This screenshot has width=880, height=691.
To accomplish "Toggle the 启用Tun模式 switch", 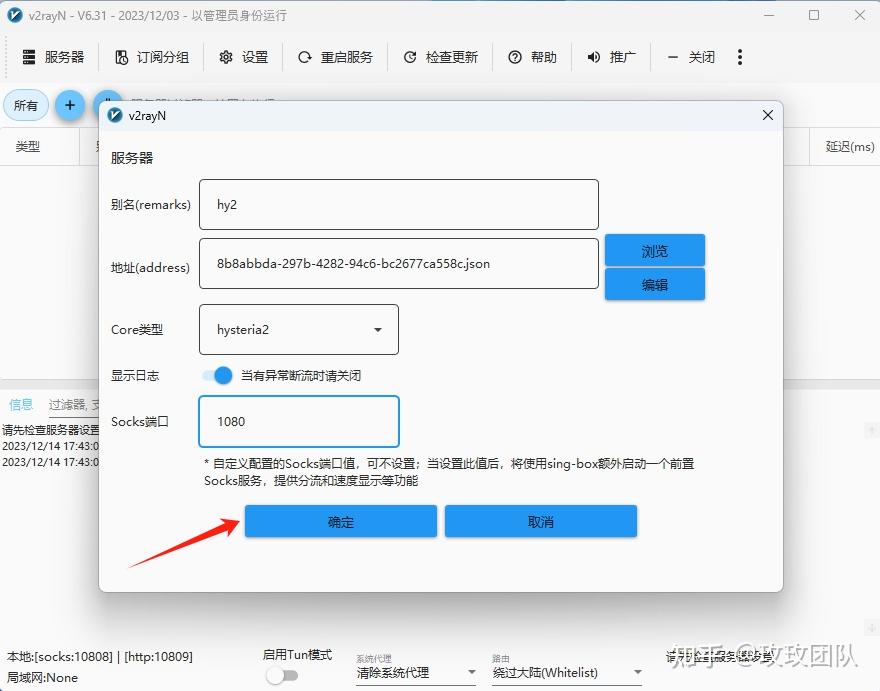I will tap(282, 675).
